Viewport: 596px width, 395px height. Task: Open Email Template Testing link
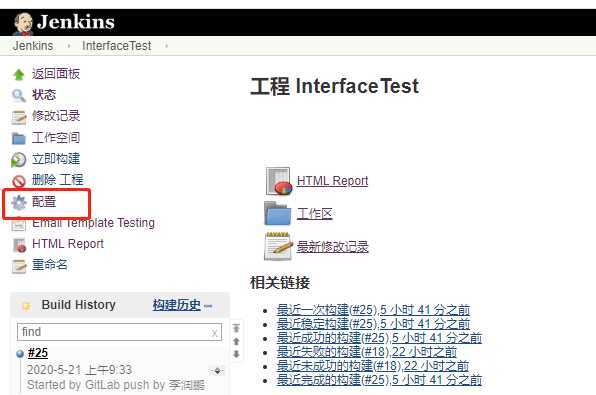pos(93,222)
